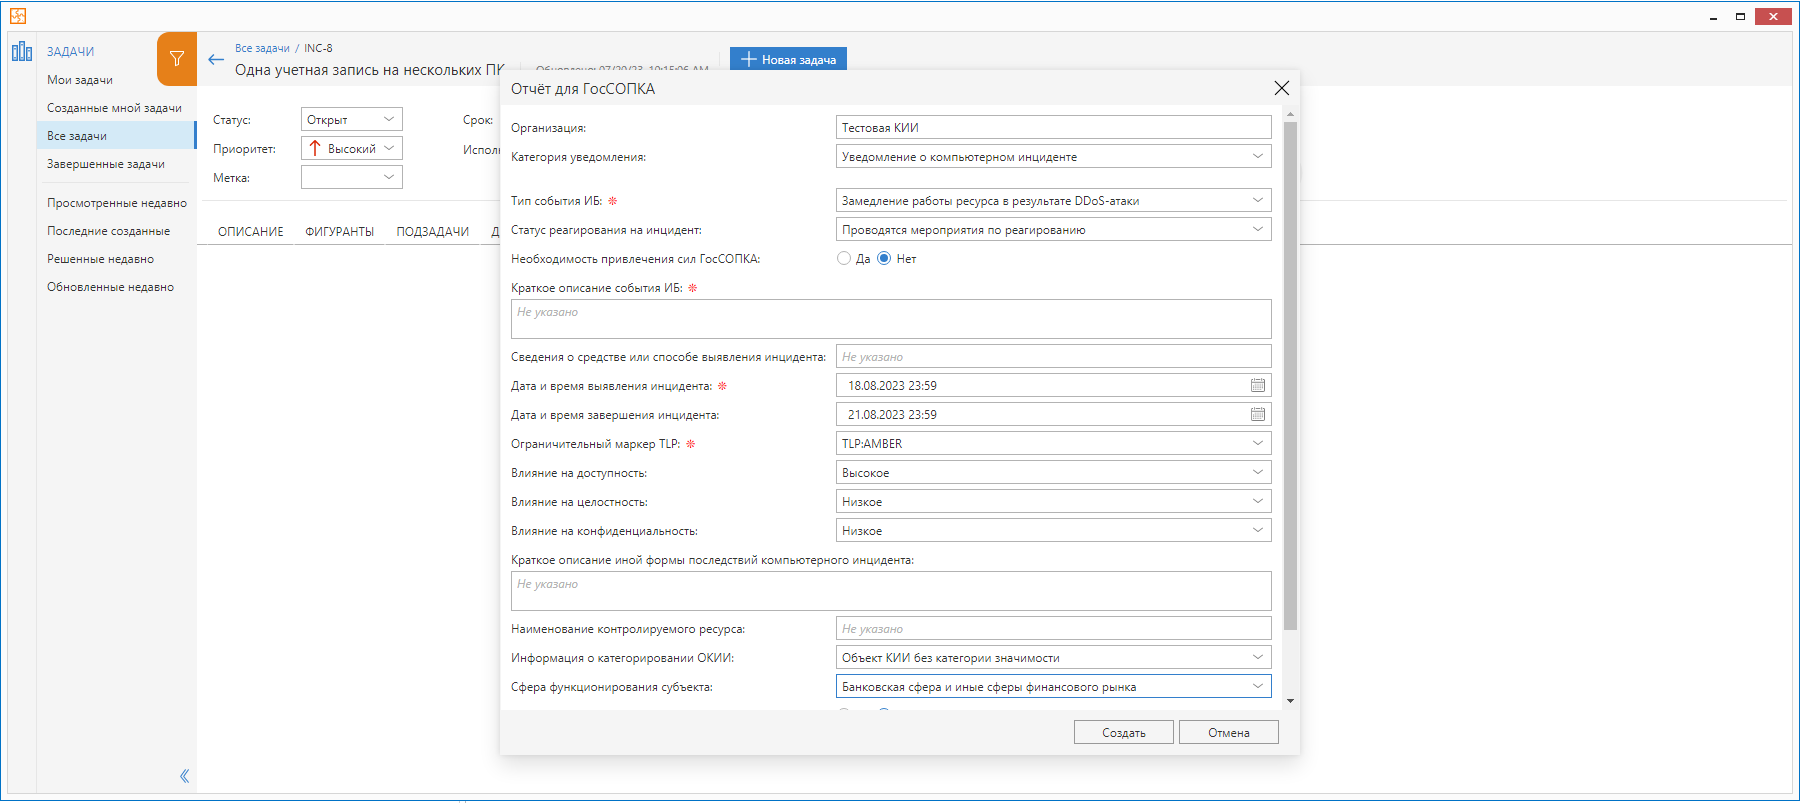Collapse the sidebar with double chevron icon
The width and height of the screenshot is (1800, 803).
[185, 776]
